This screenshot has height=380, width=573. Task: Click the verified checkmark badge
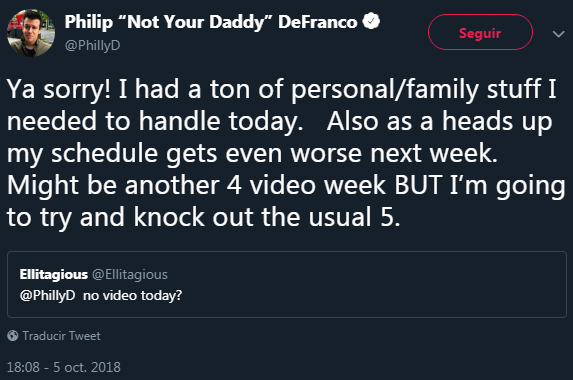coord(371,21)
